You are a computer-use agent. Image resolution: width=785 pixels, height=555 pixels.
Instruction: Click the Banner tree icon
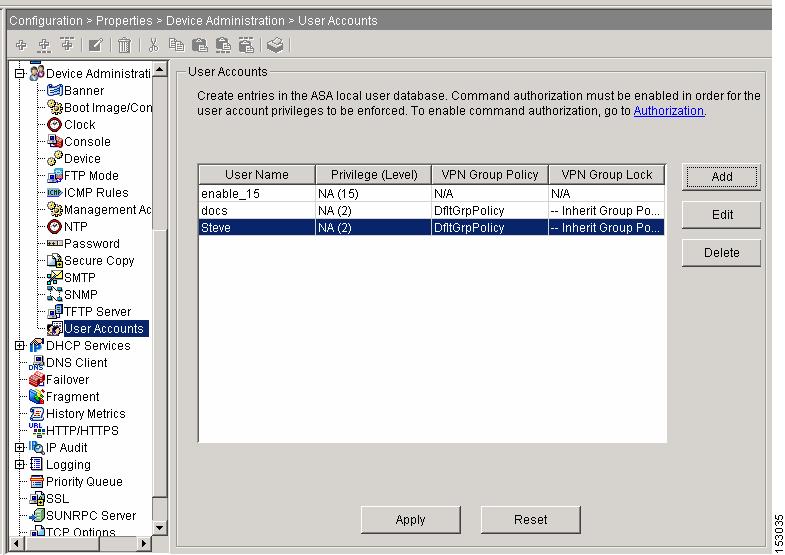pos(55,91)
